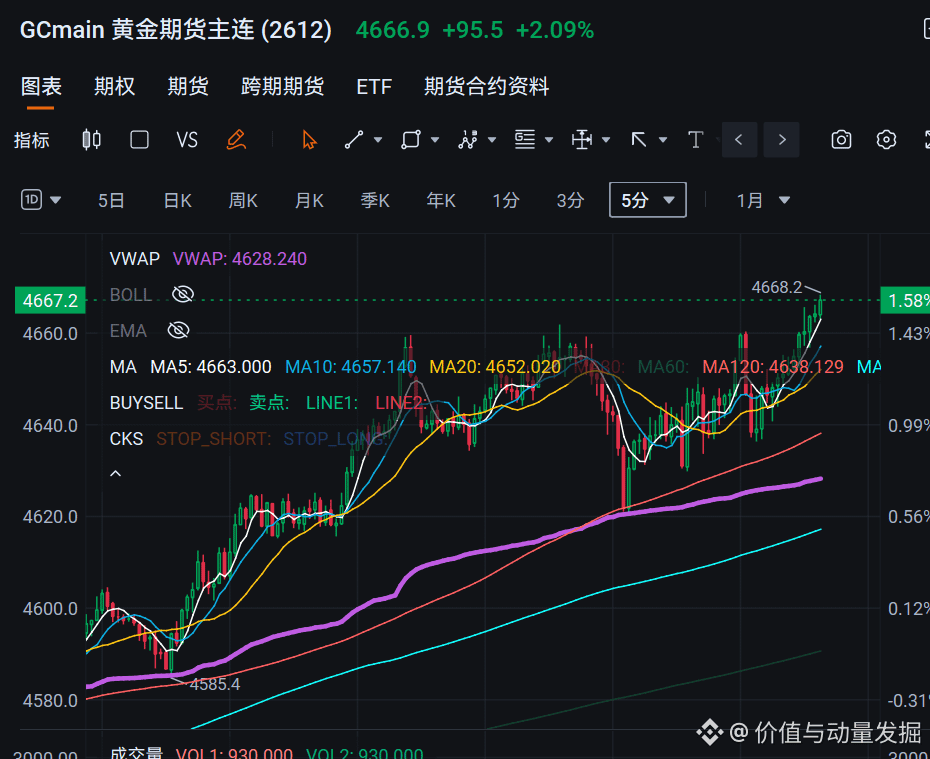
Task: Click the toolbar next arrow button
Action: pos(782,140)
